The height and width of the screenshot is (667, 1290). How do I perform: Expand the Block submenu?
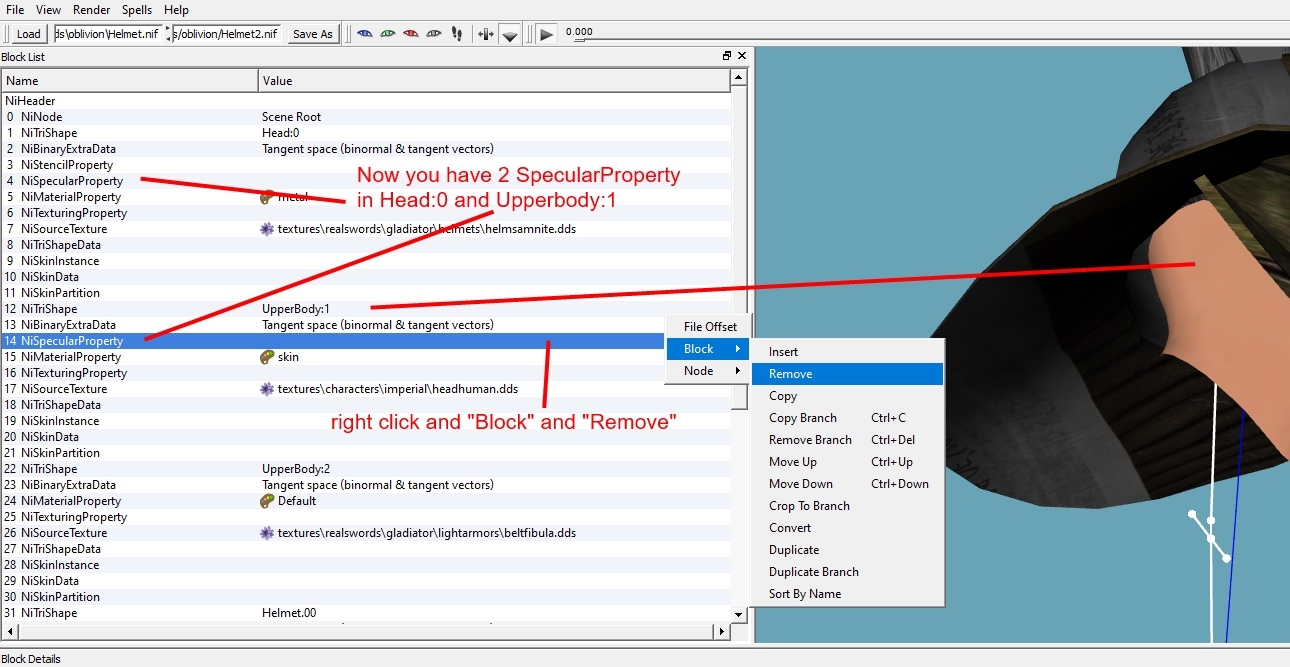[x=709, y=349]
